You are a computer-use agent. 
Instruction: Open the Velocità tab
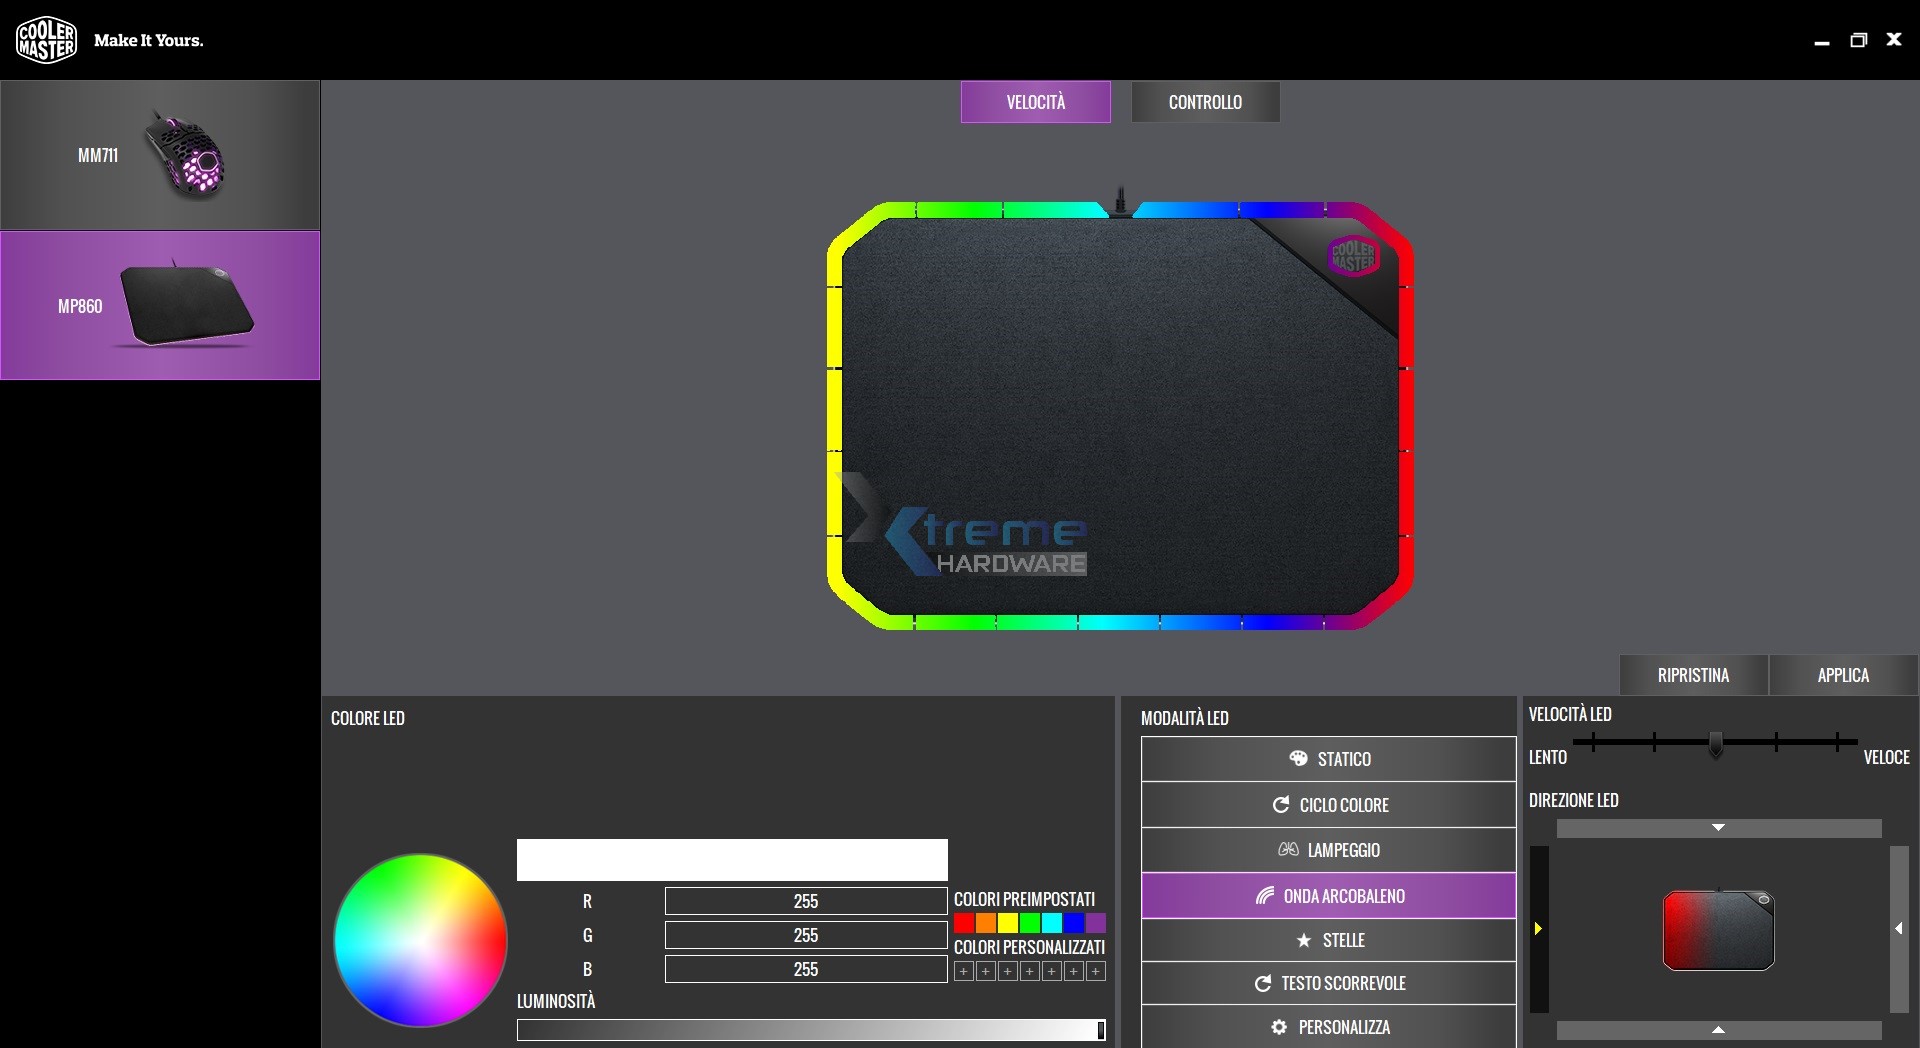click(x=1035, y=101)
